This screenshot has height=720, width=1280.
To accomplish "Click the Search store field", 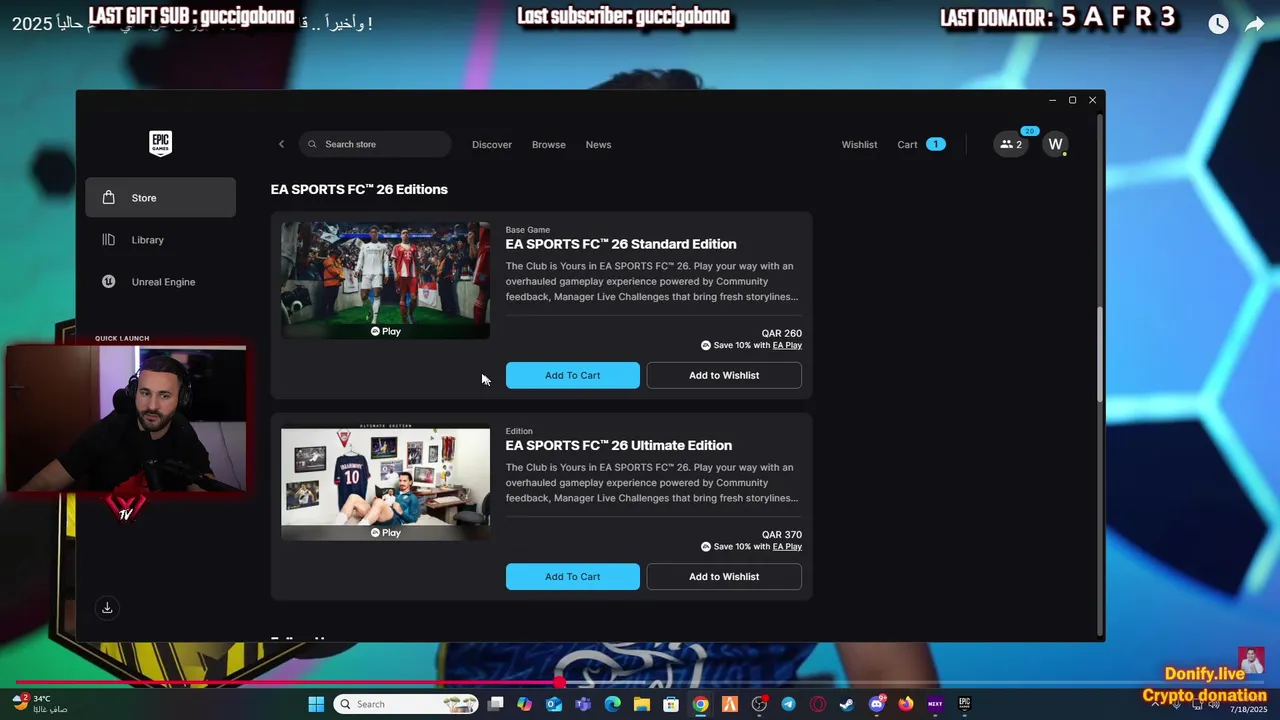I will coord(375,144).
